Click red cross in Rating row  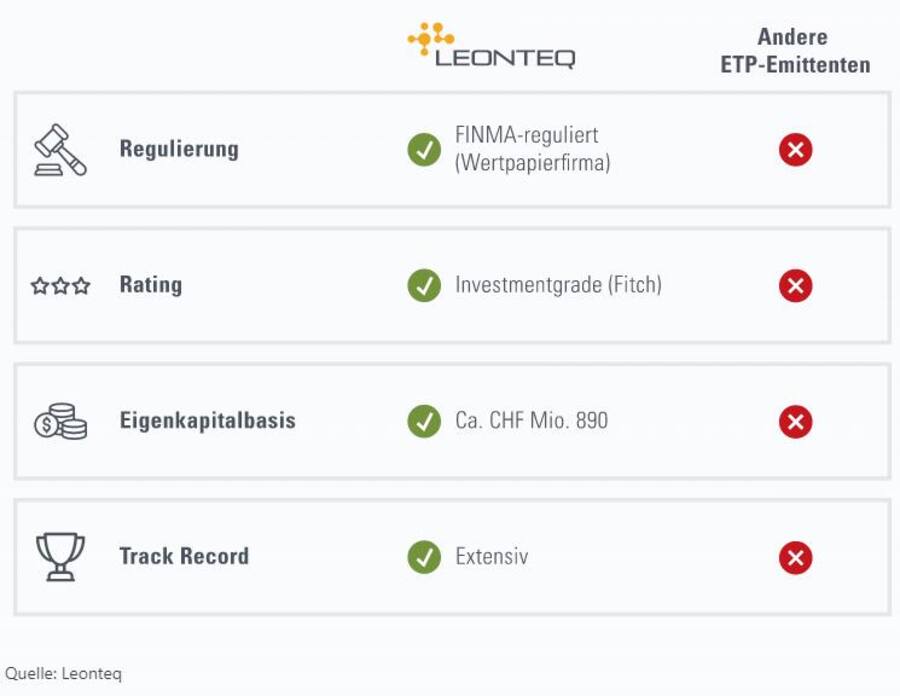click(796, 285)
